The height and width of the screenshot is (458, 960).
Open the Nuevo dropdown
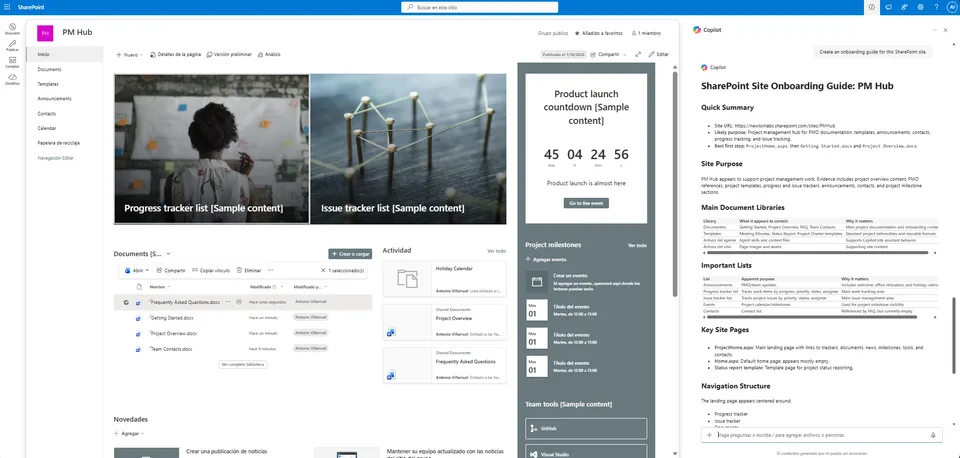click(129, 54)
